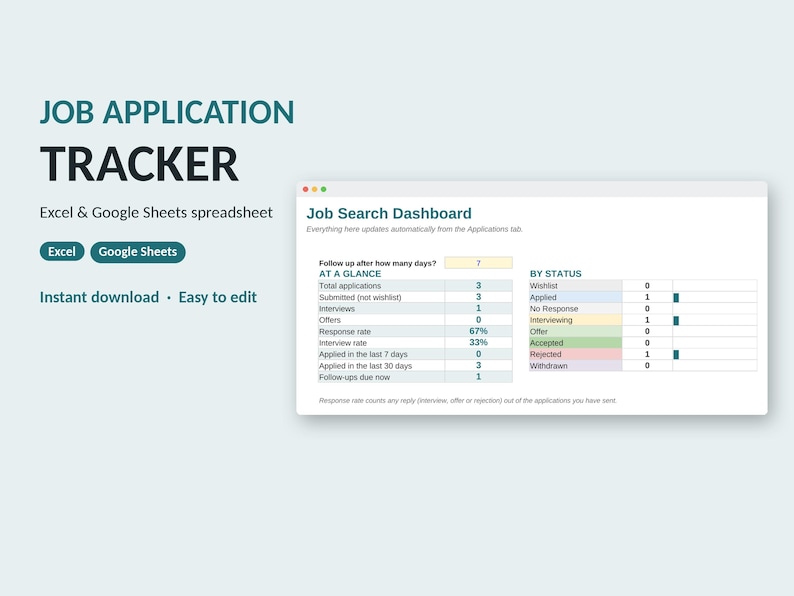794x596 pixels.
Task: Click the light green Offer status cell
Action: click(x=576, y=331)
